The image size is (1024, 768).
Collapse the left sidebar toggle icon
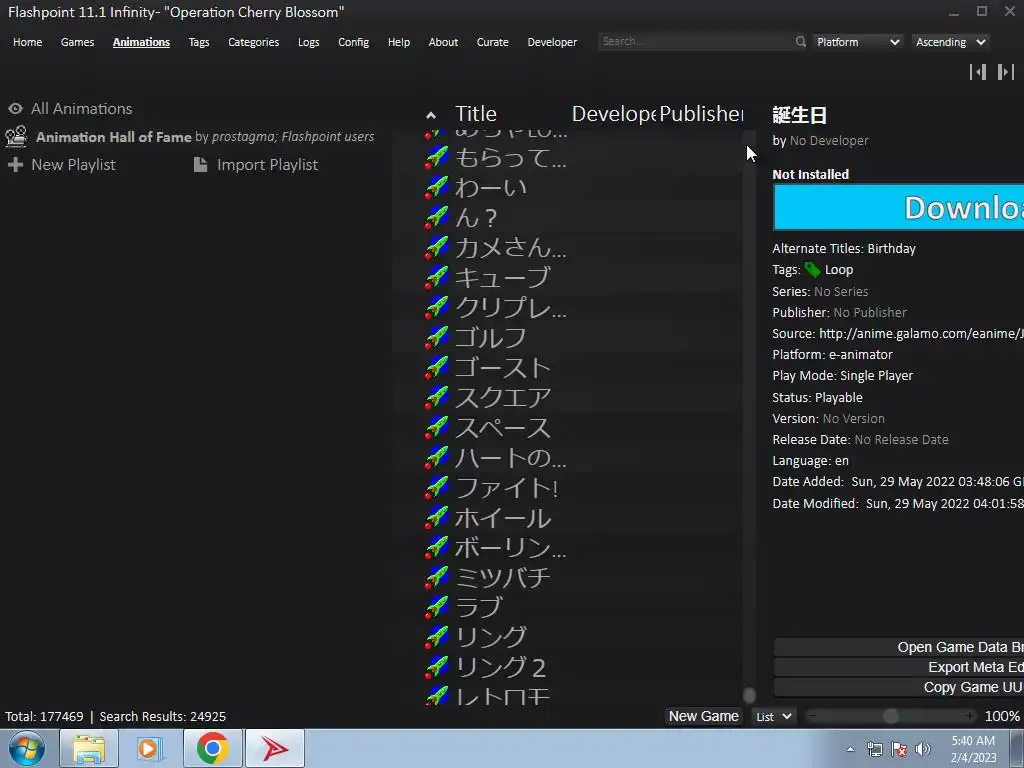click(x=978, y=72)
